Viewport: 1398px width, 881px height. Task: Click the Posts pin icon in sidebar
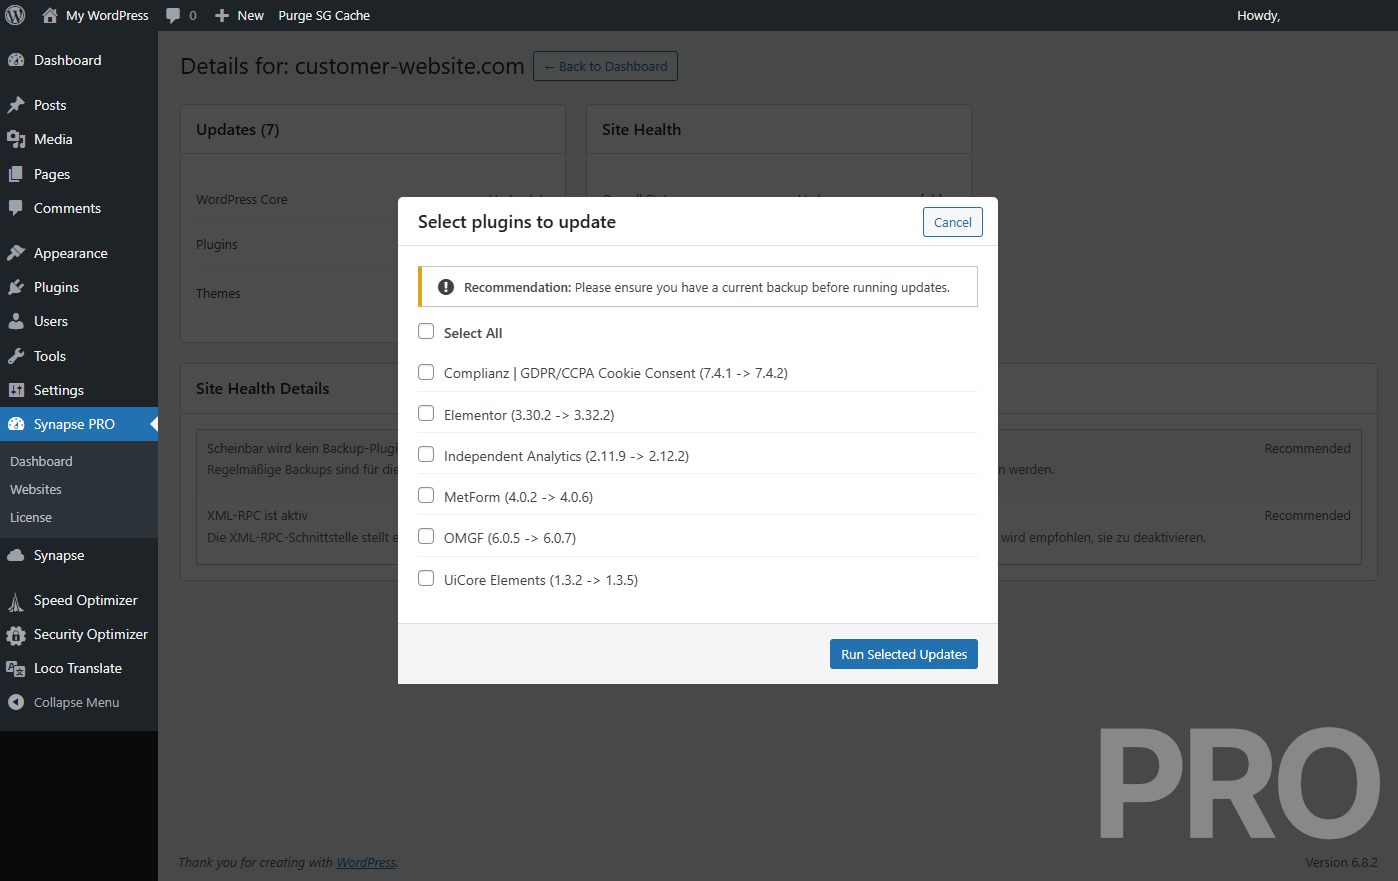(16, 105)
